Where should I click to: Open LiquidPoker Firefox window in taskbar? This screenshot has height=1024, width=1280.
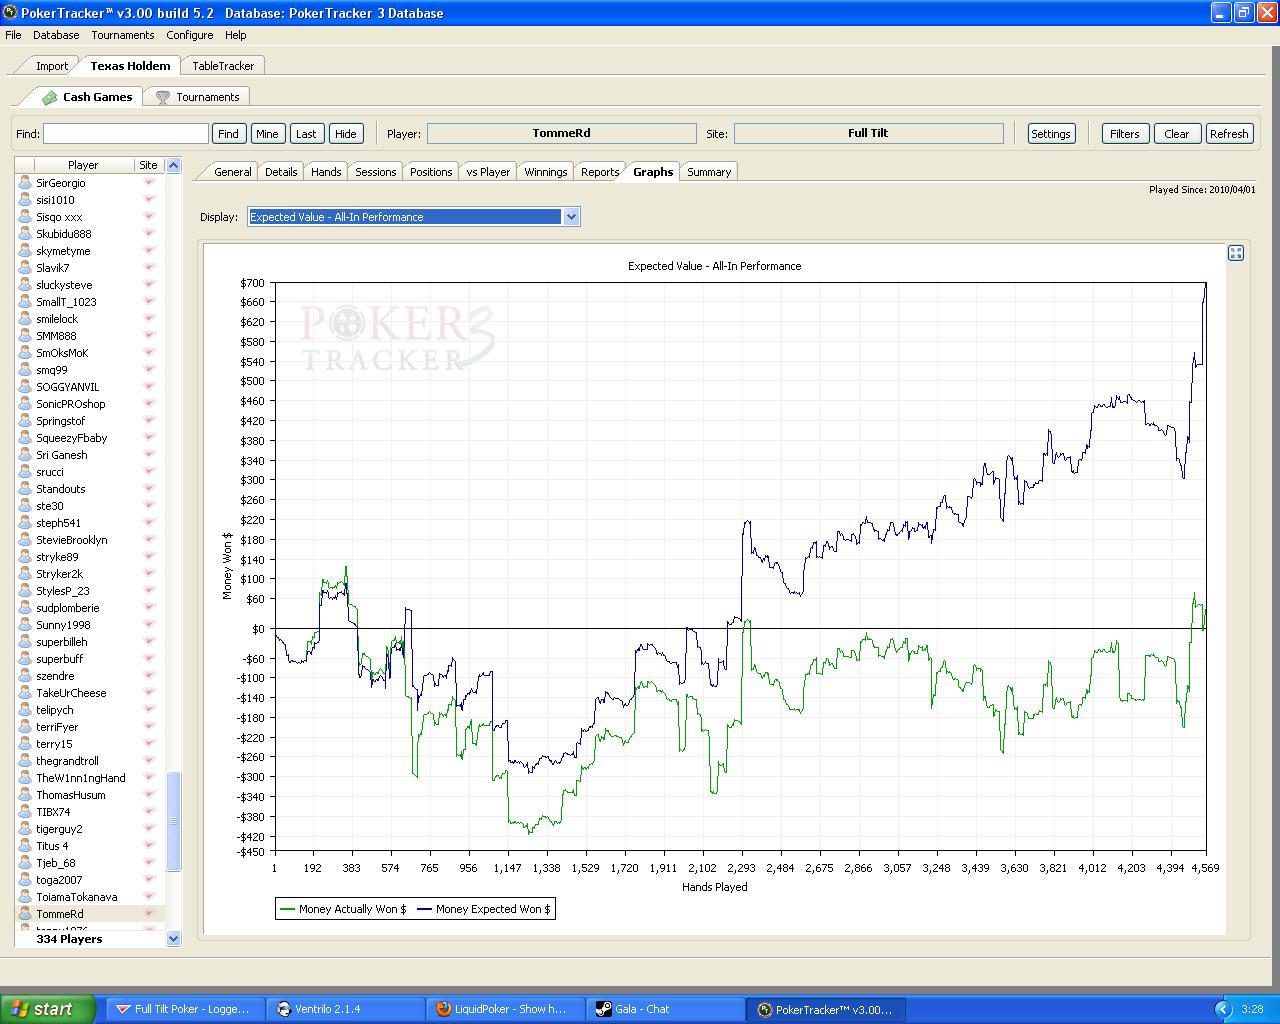[505, 1009]
